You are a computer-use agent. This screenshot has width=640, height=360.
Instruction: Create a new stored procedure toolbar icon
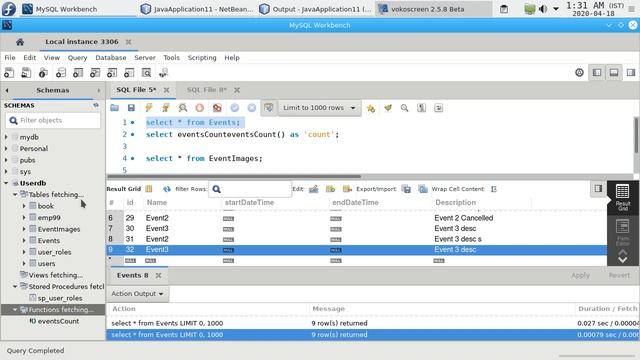[112, 73]
